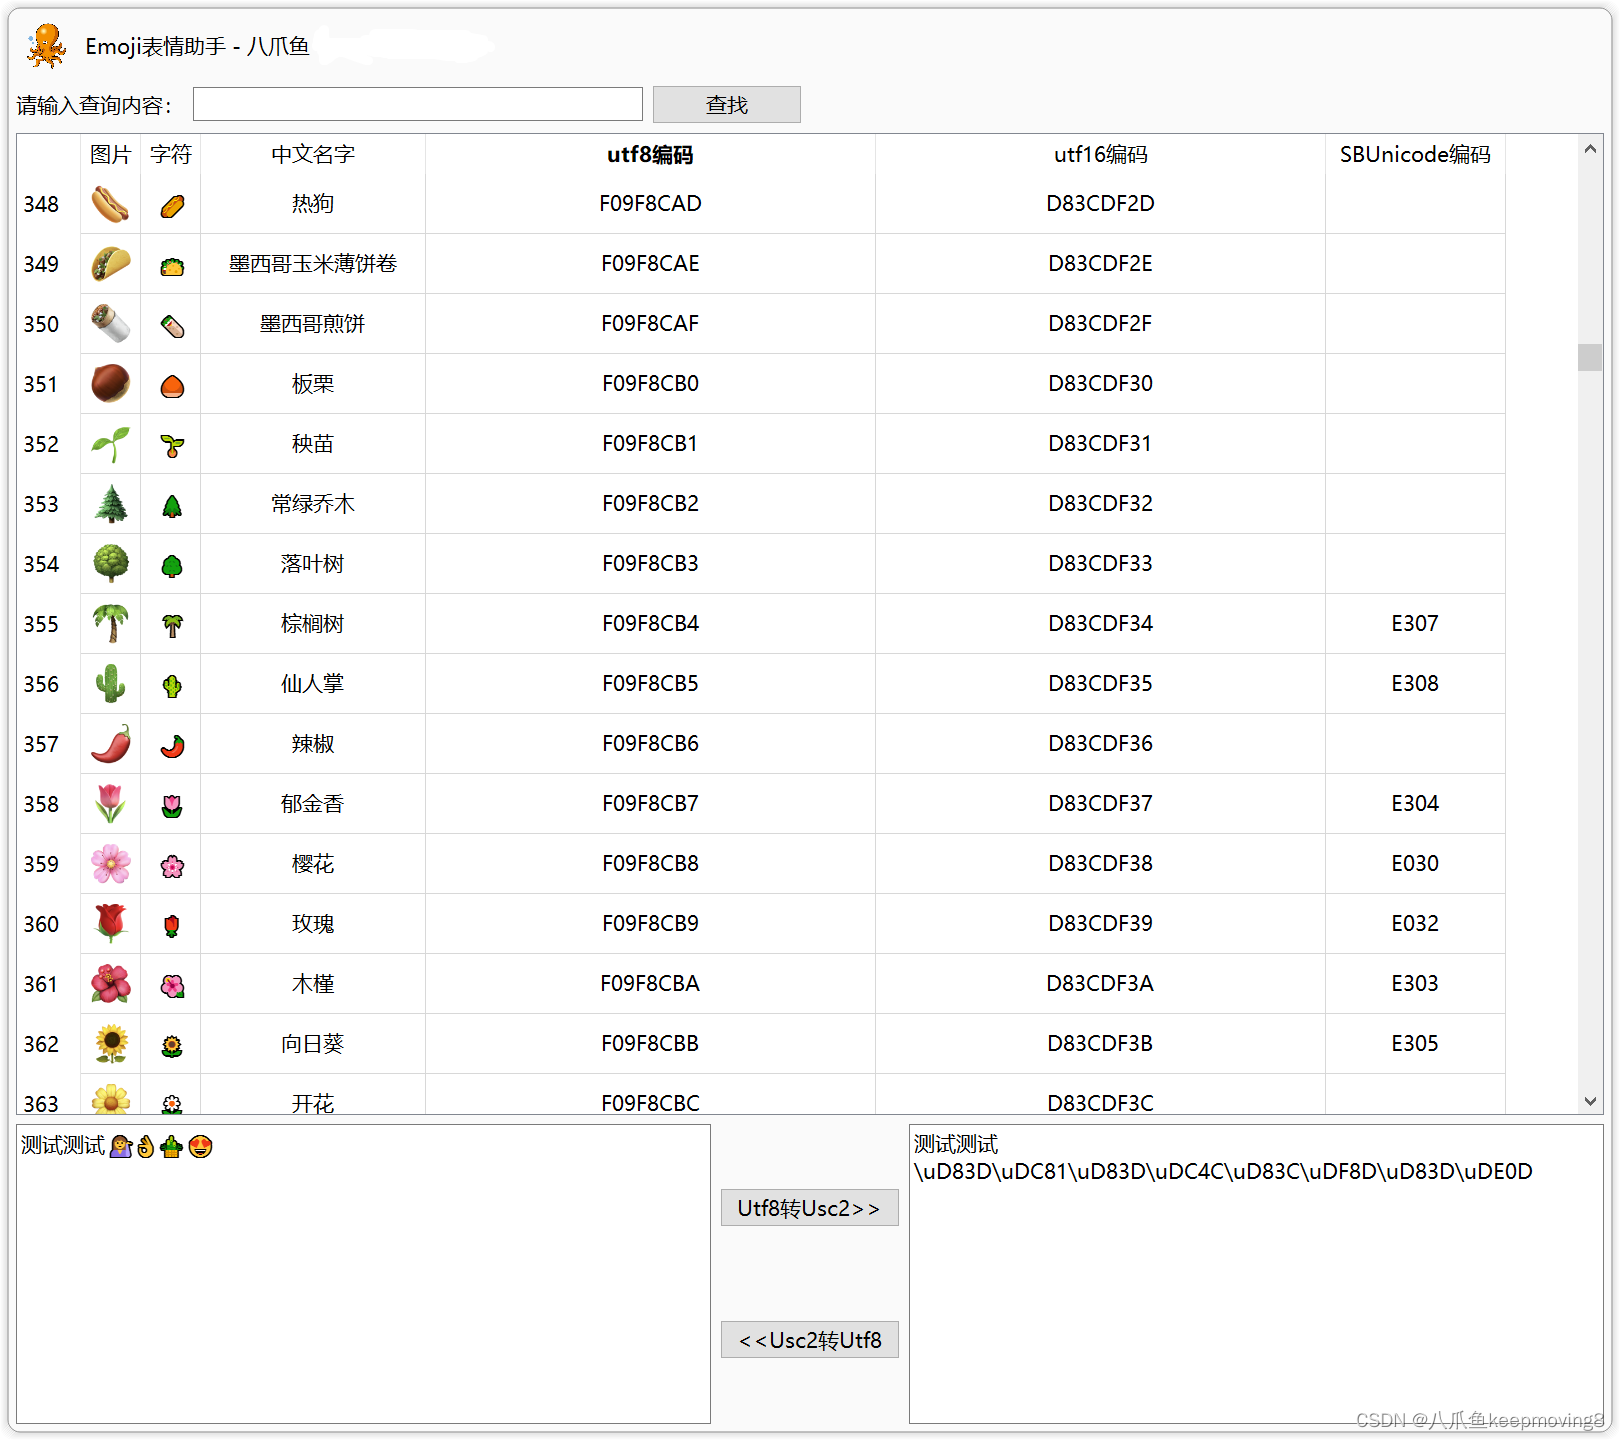Click the Usc2转Utf8 conversion button
This screenshot has height=1440, width=1620.
pos(809,1340)
